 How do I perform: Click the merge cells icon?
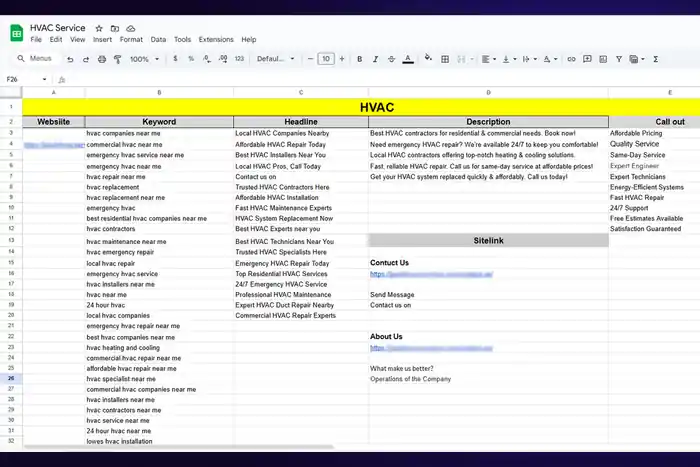[x=461, y=59]
